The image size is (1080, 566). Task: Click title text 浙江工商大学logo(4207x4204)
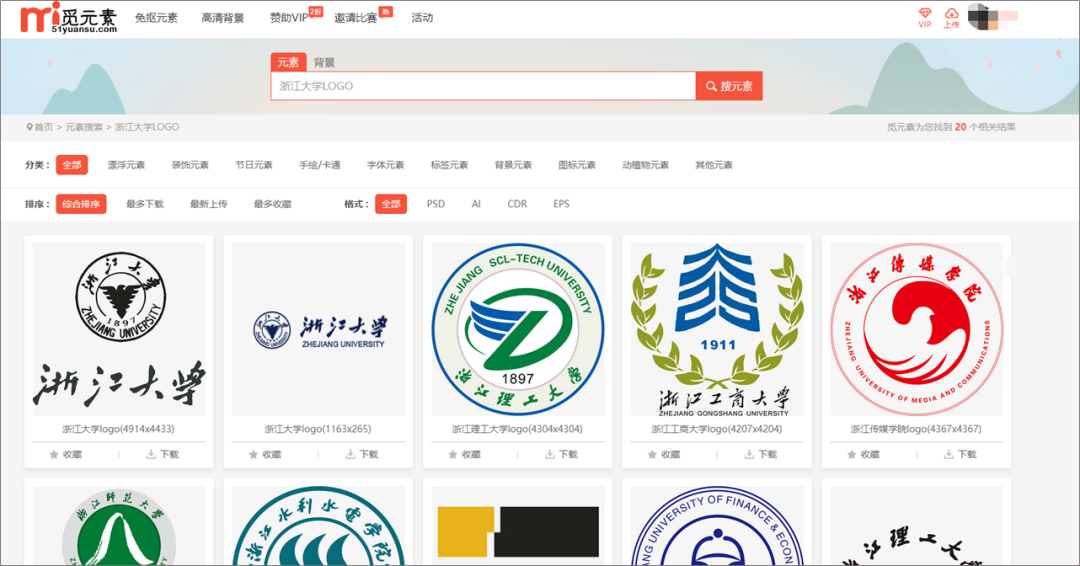(717, 429)
